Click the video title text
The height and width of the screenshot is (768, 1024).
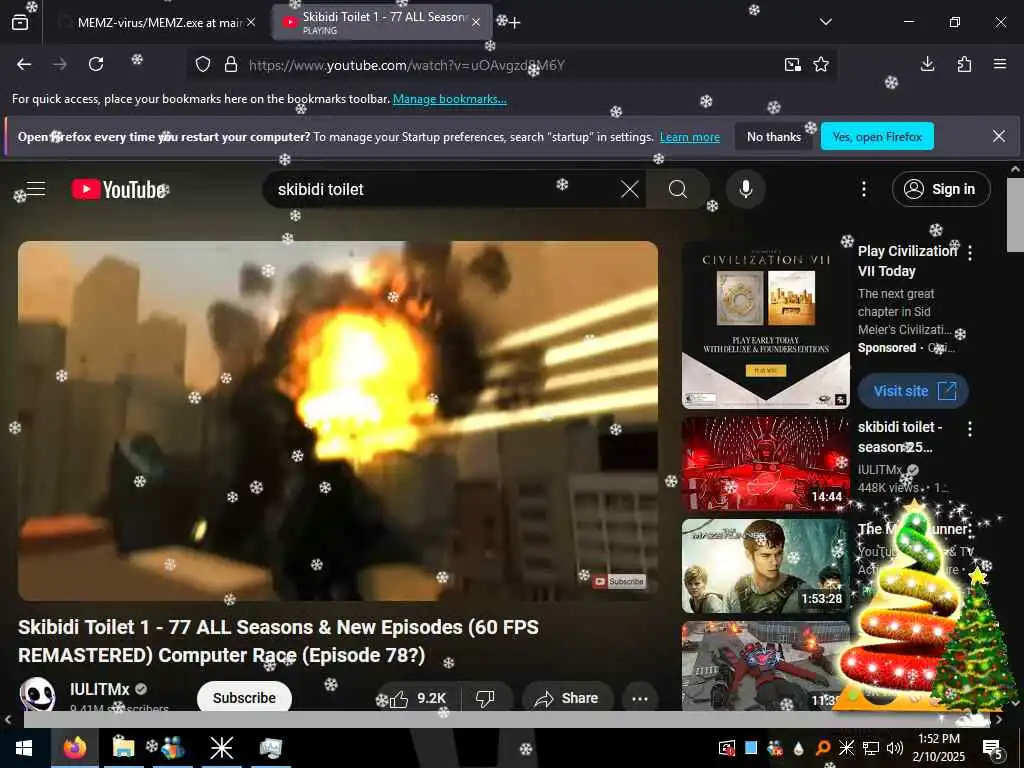[278, 641]
